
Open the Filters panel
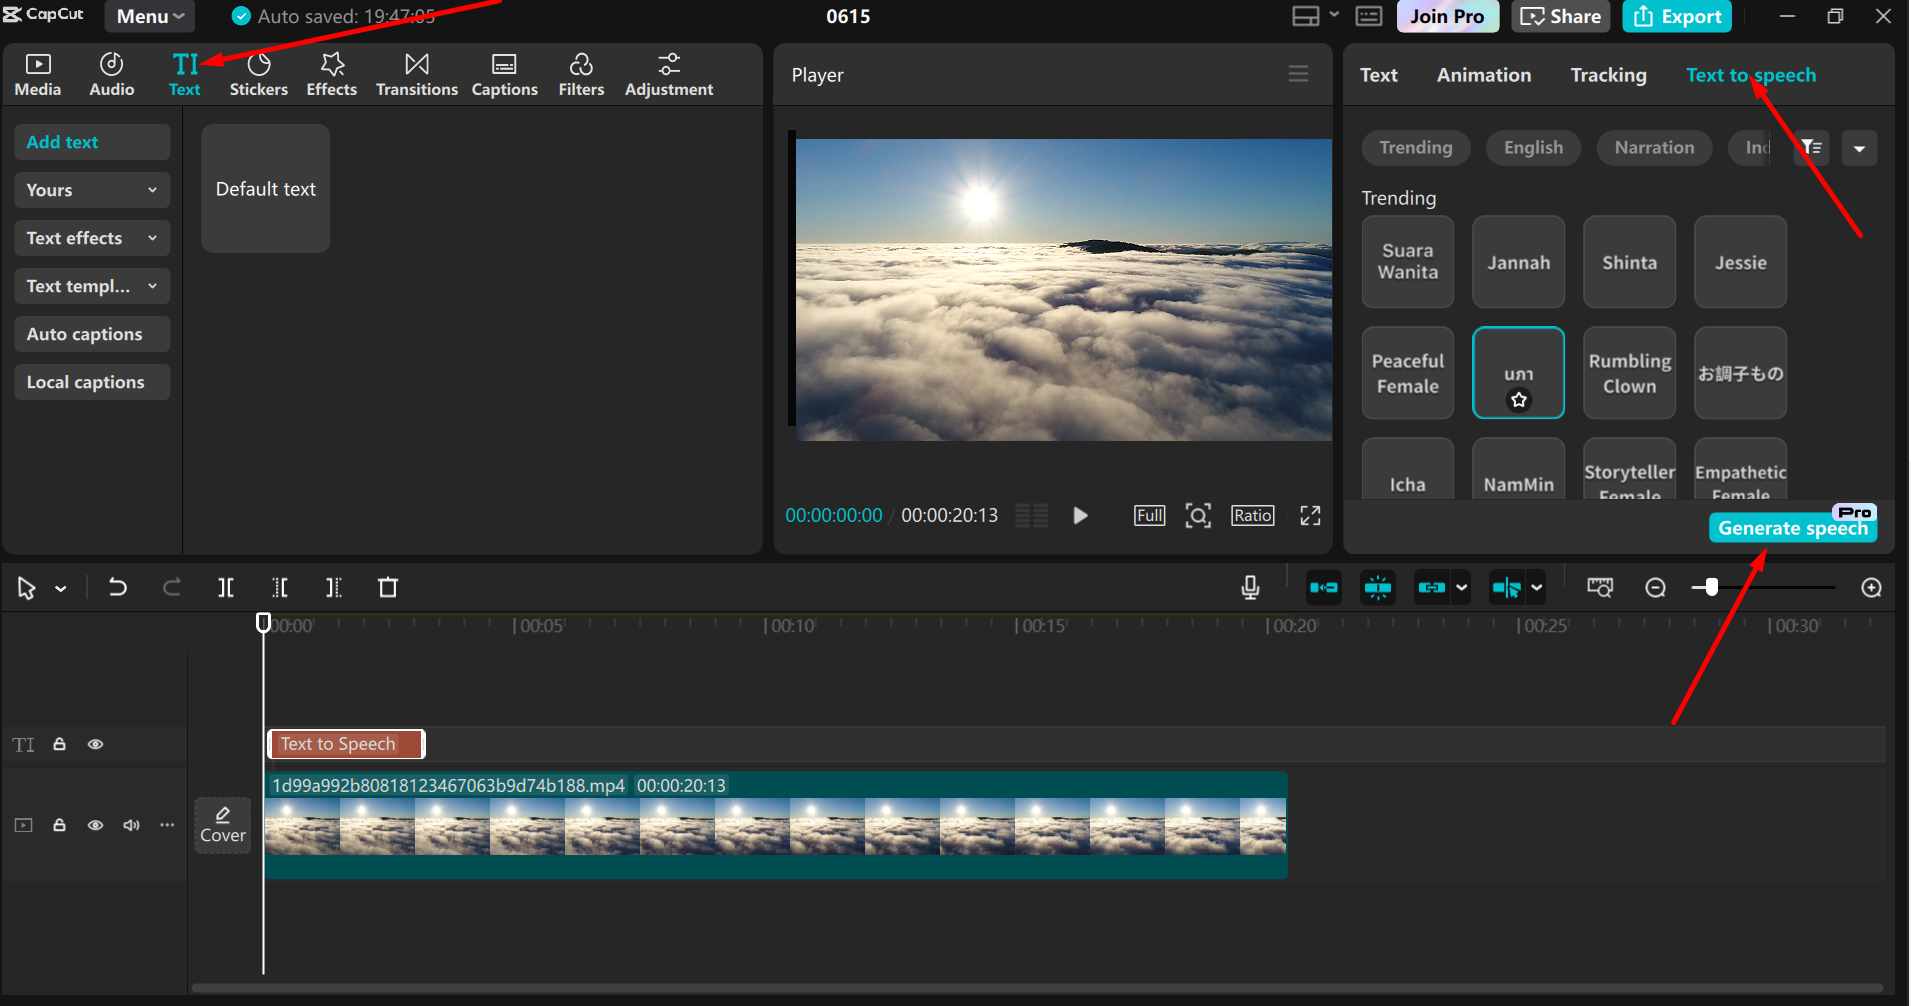pyautogui.click(x=581, y=73)
